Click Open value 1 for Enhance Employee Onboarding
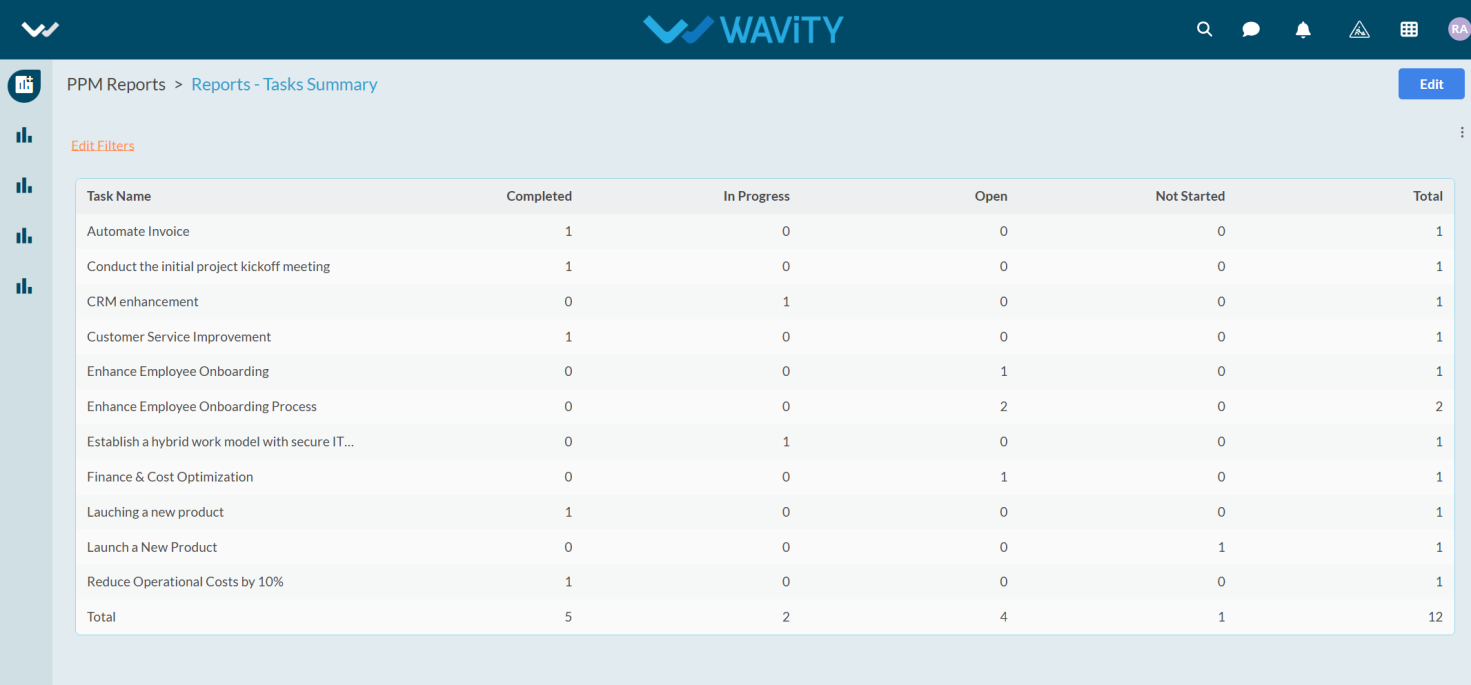Screen dimensions: 1471x685 click(1003, 371)
